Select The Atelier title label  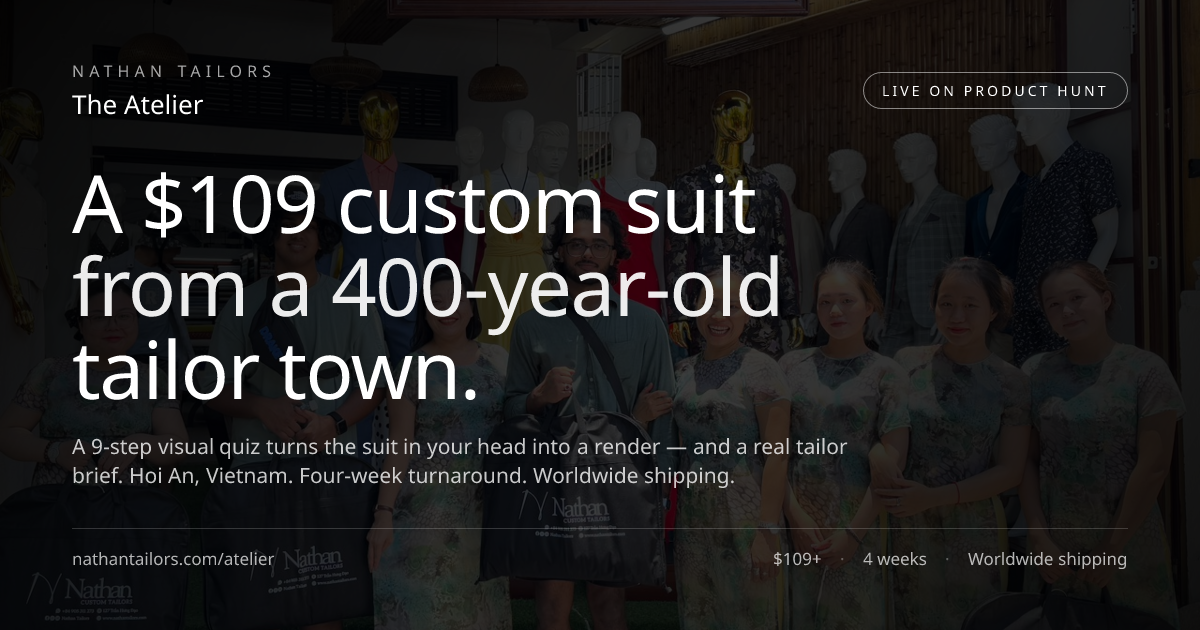[137, 104]
